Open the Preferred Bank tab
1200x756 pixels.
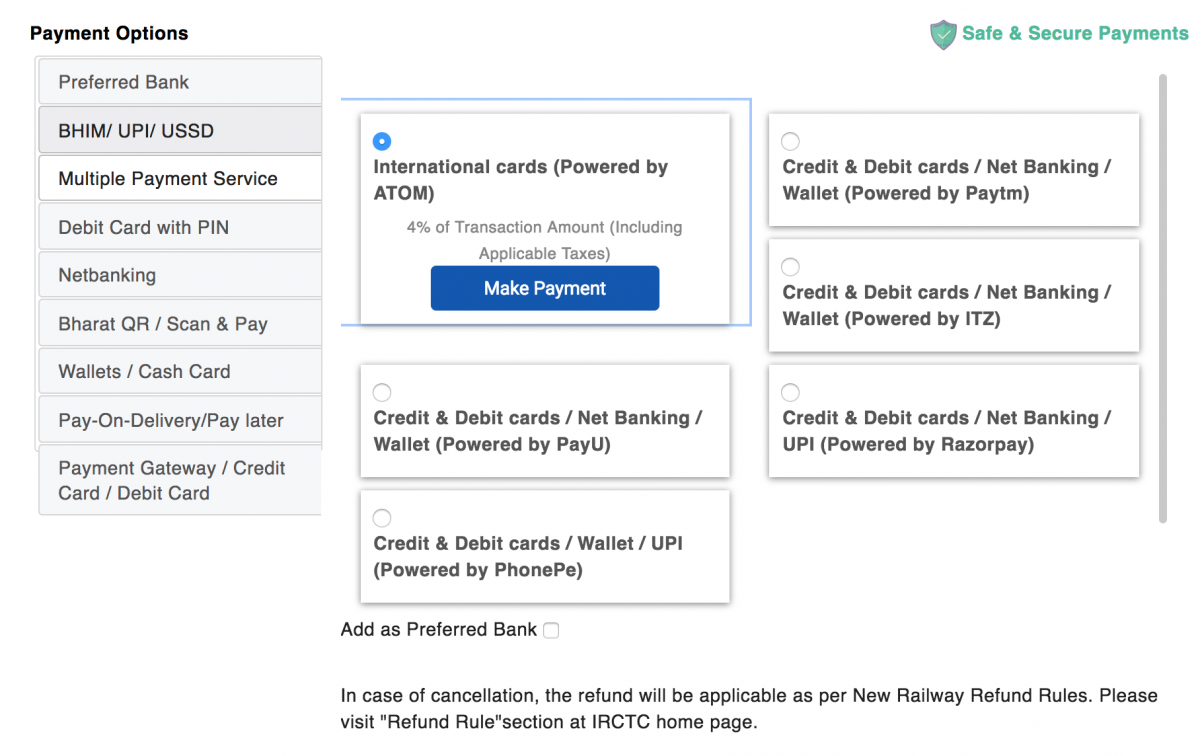pyautogui.click(x=180, y=82)
